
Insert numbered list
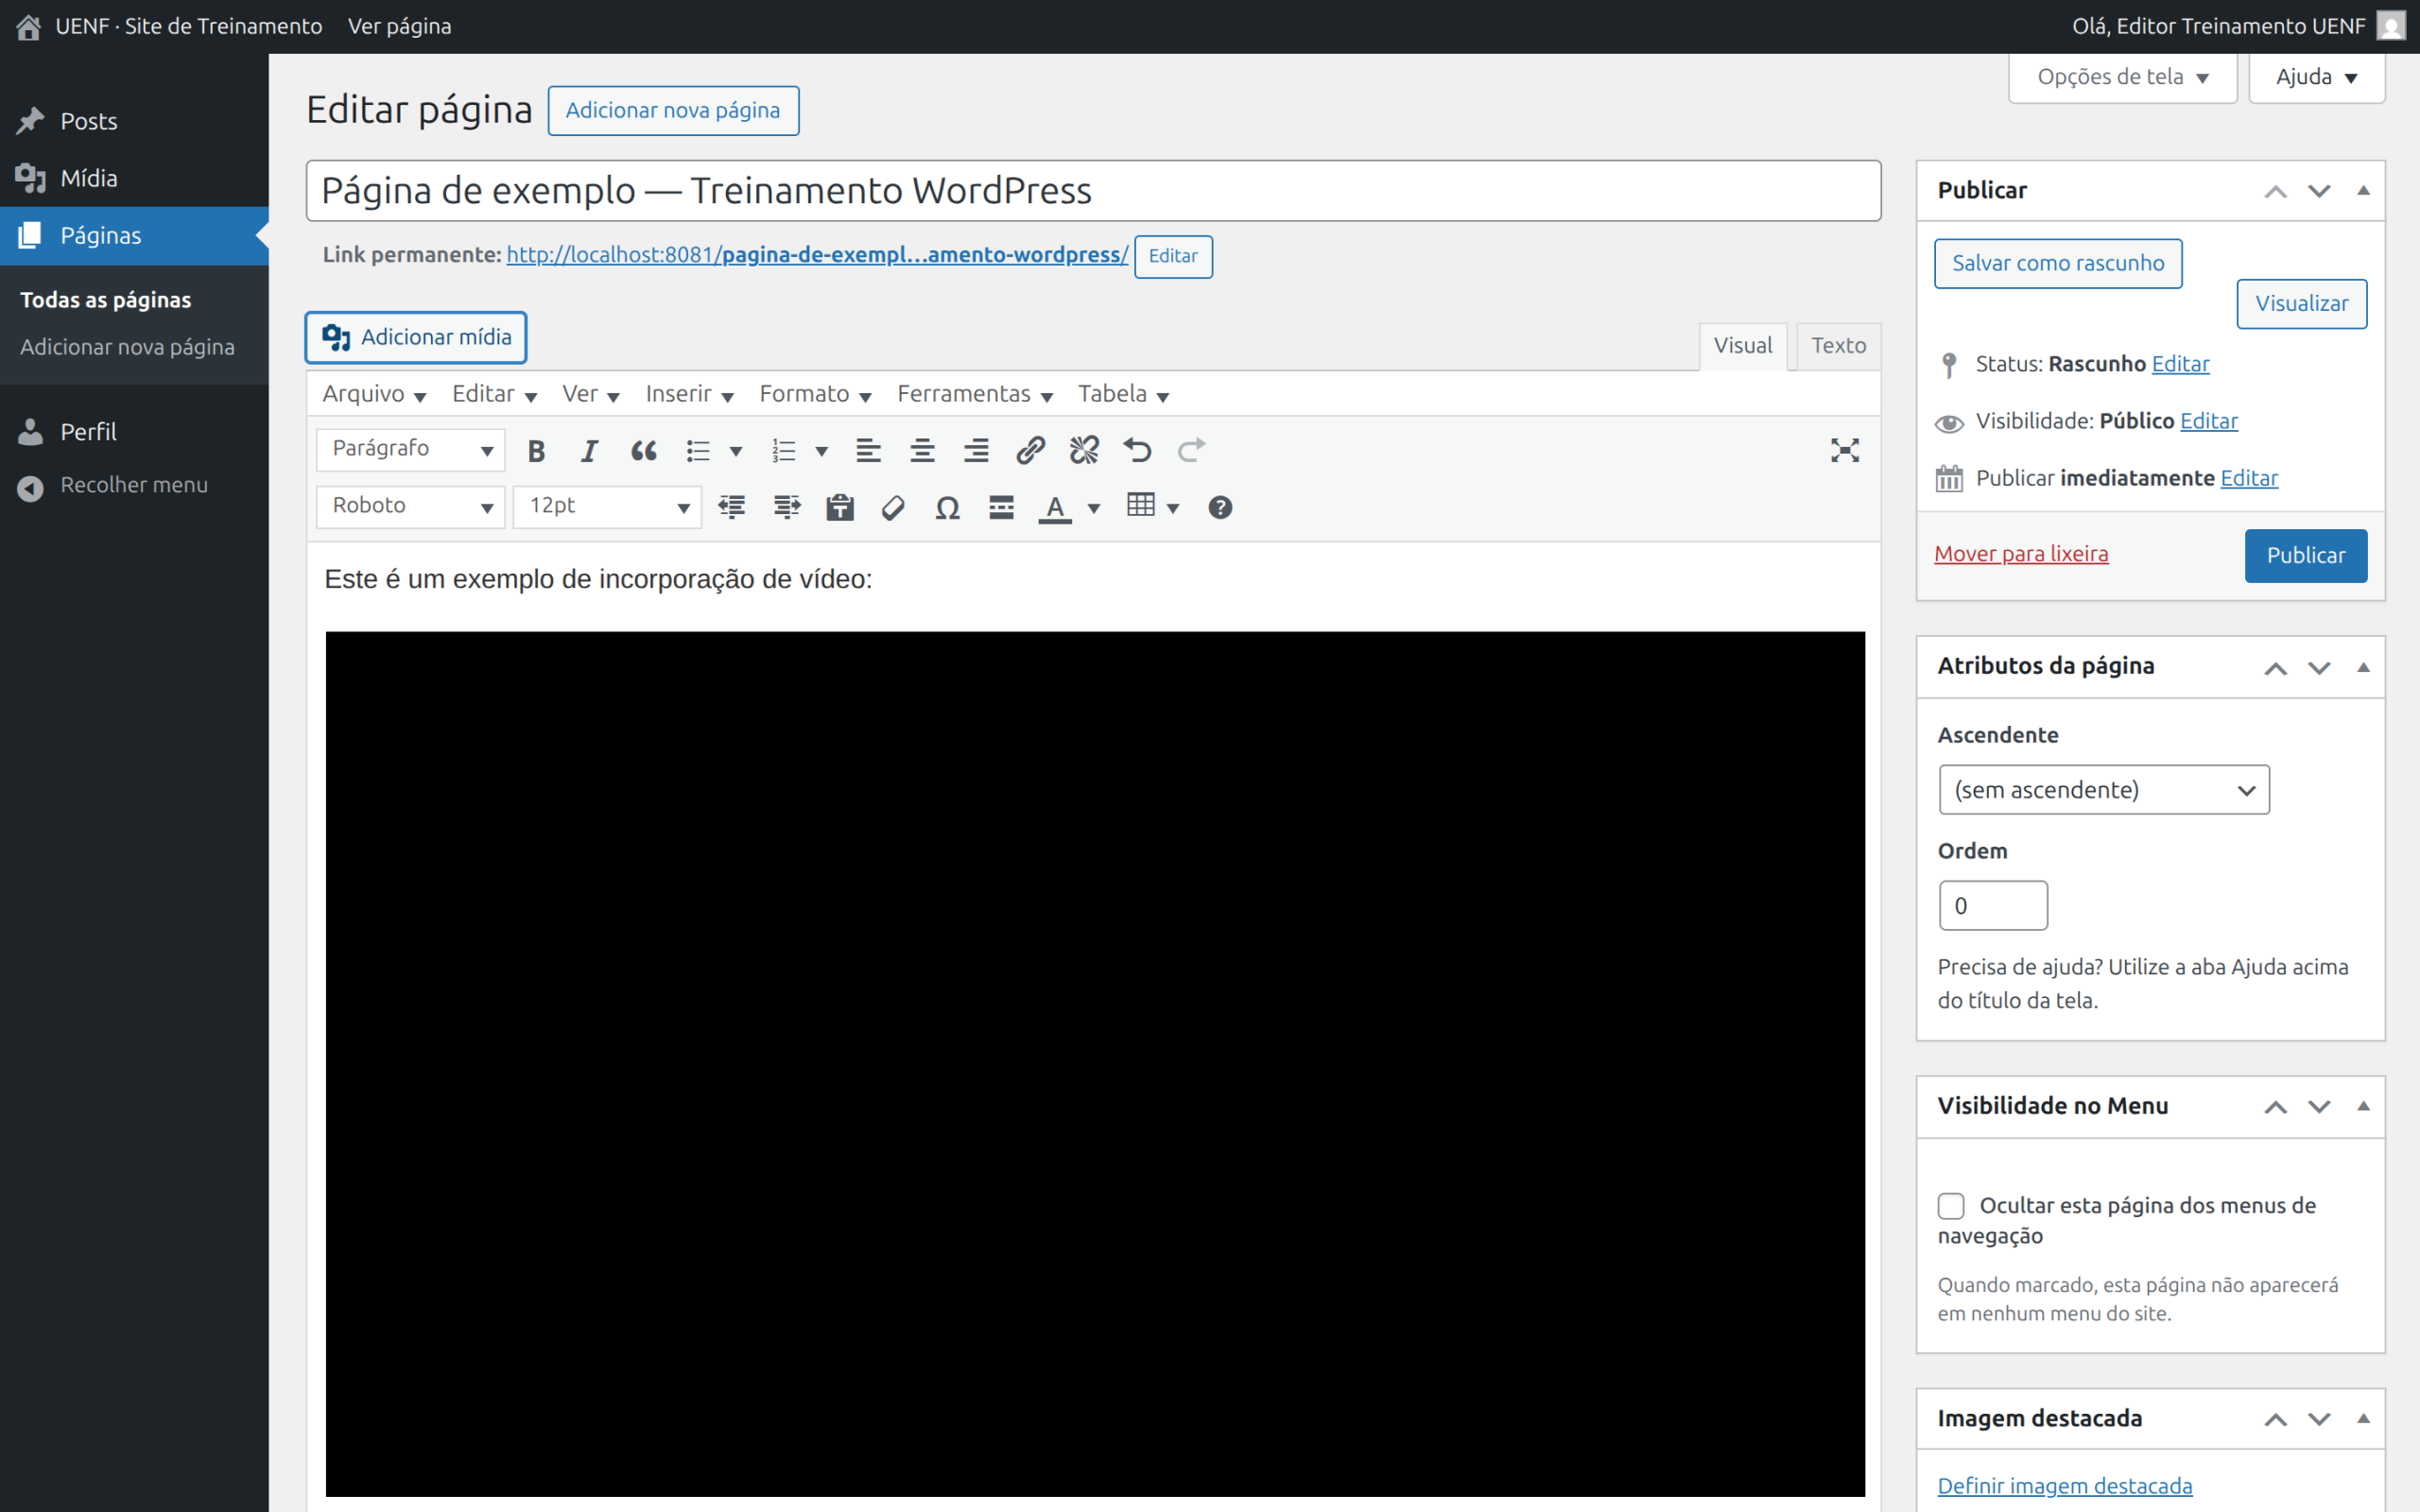coord(784,451)
